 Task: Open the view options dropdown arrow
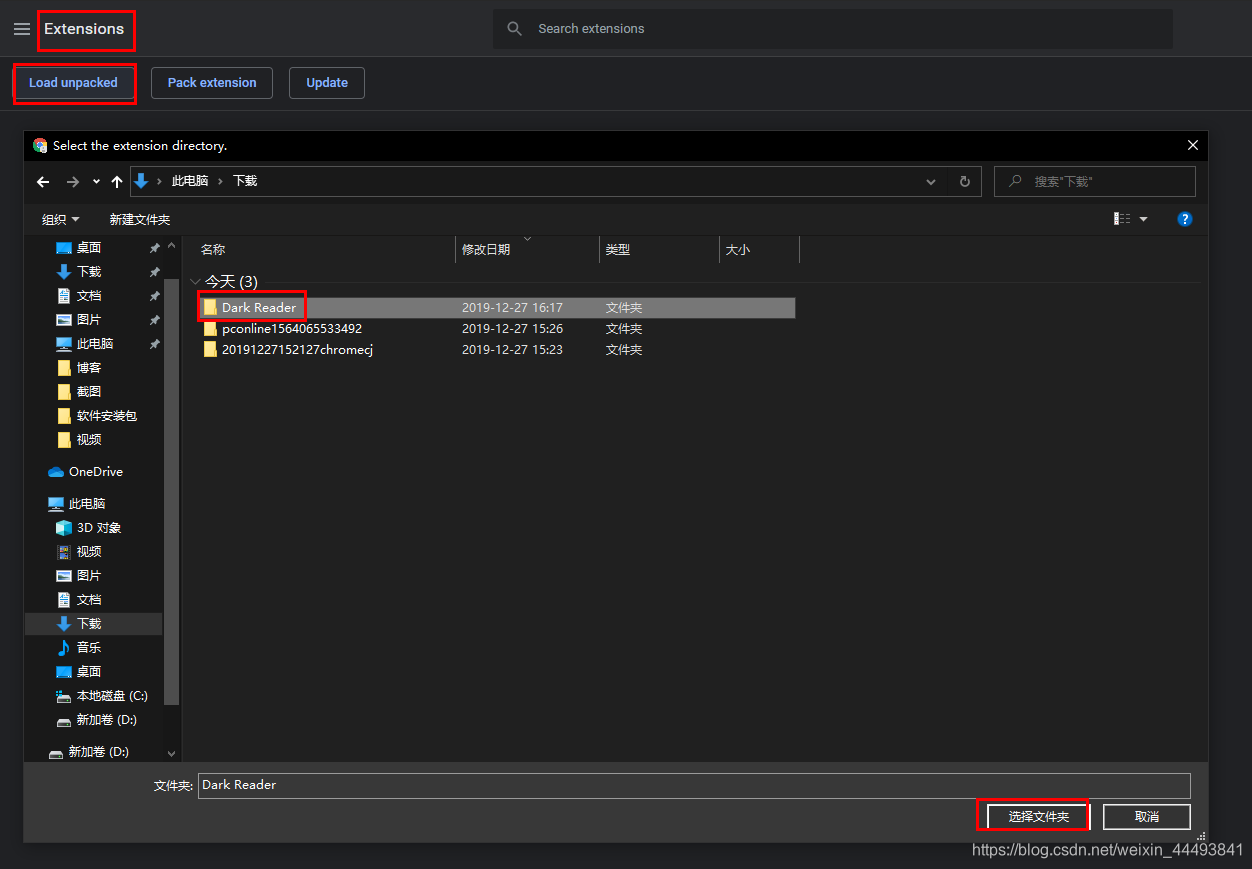click(x=1144, y=219)
